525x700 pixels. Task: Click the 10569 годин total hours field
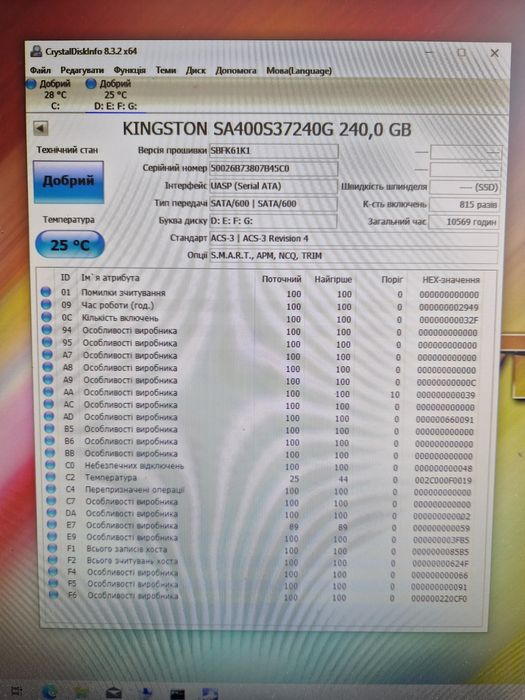tap(464, 221)
